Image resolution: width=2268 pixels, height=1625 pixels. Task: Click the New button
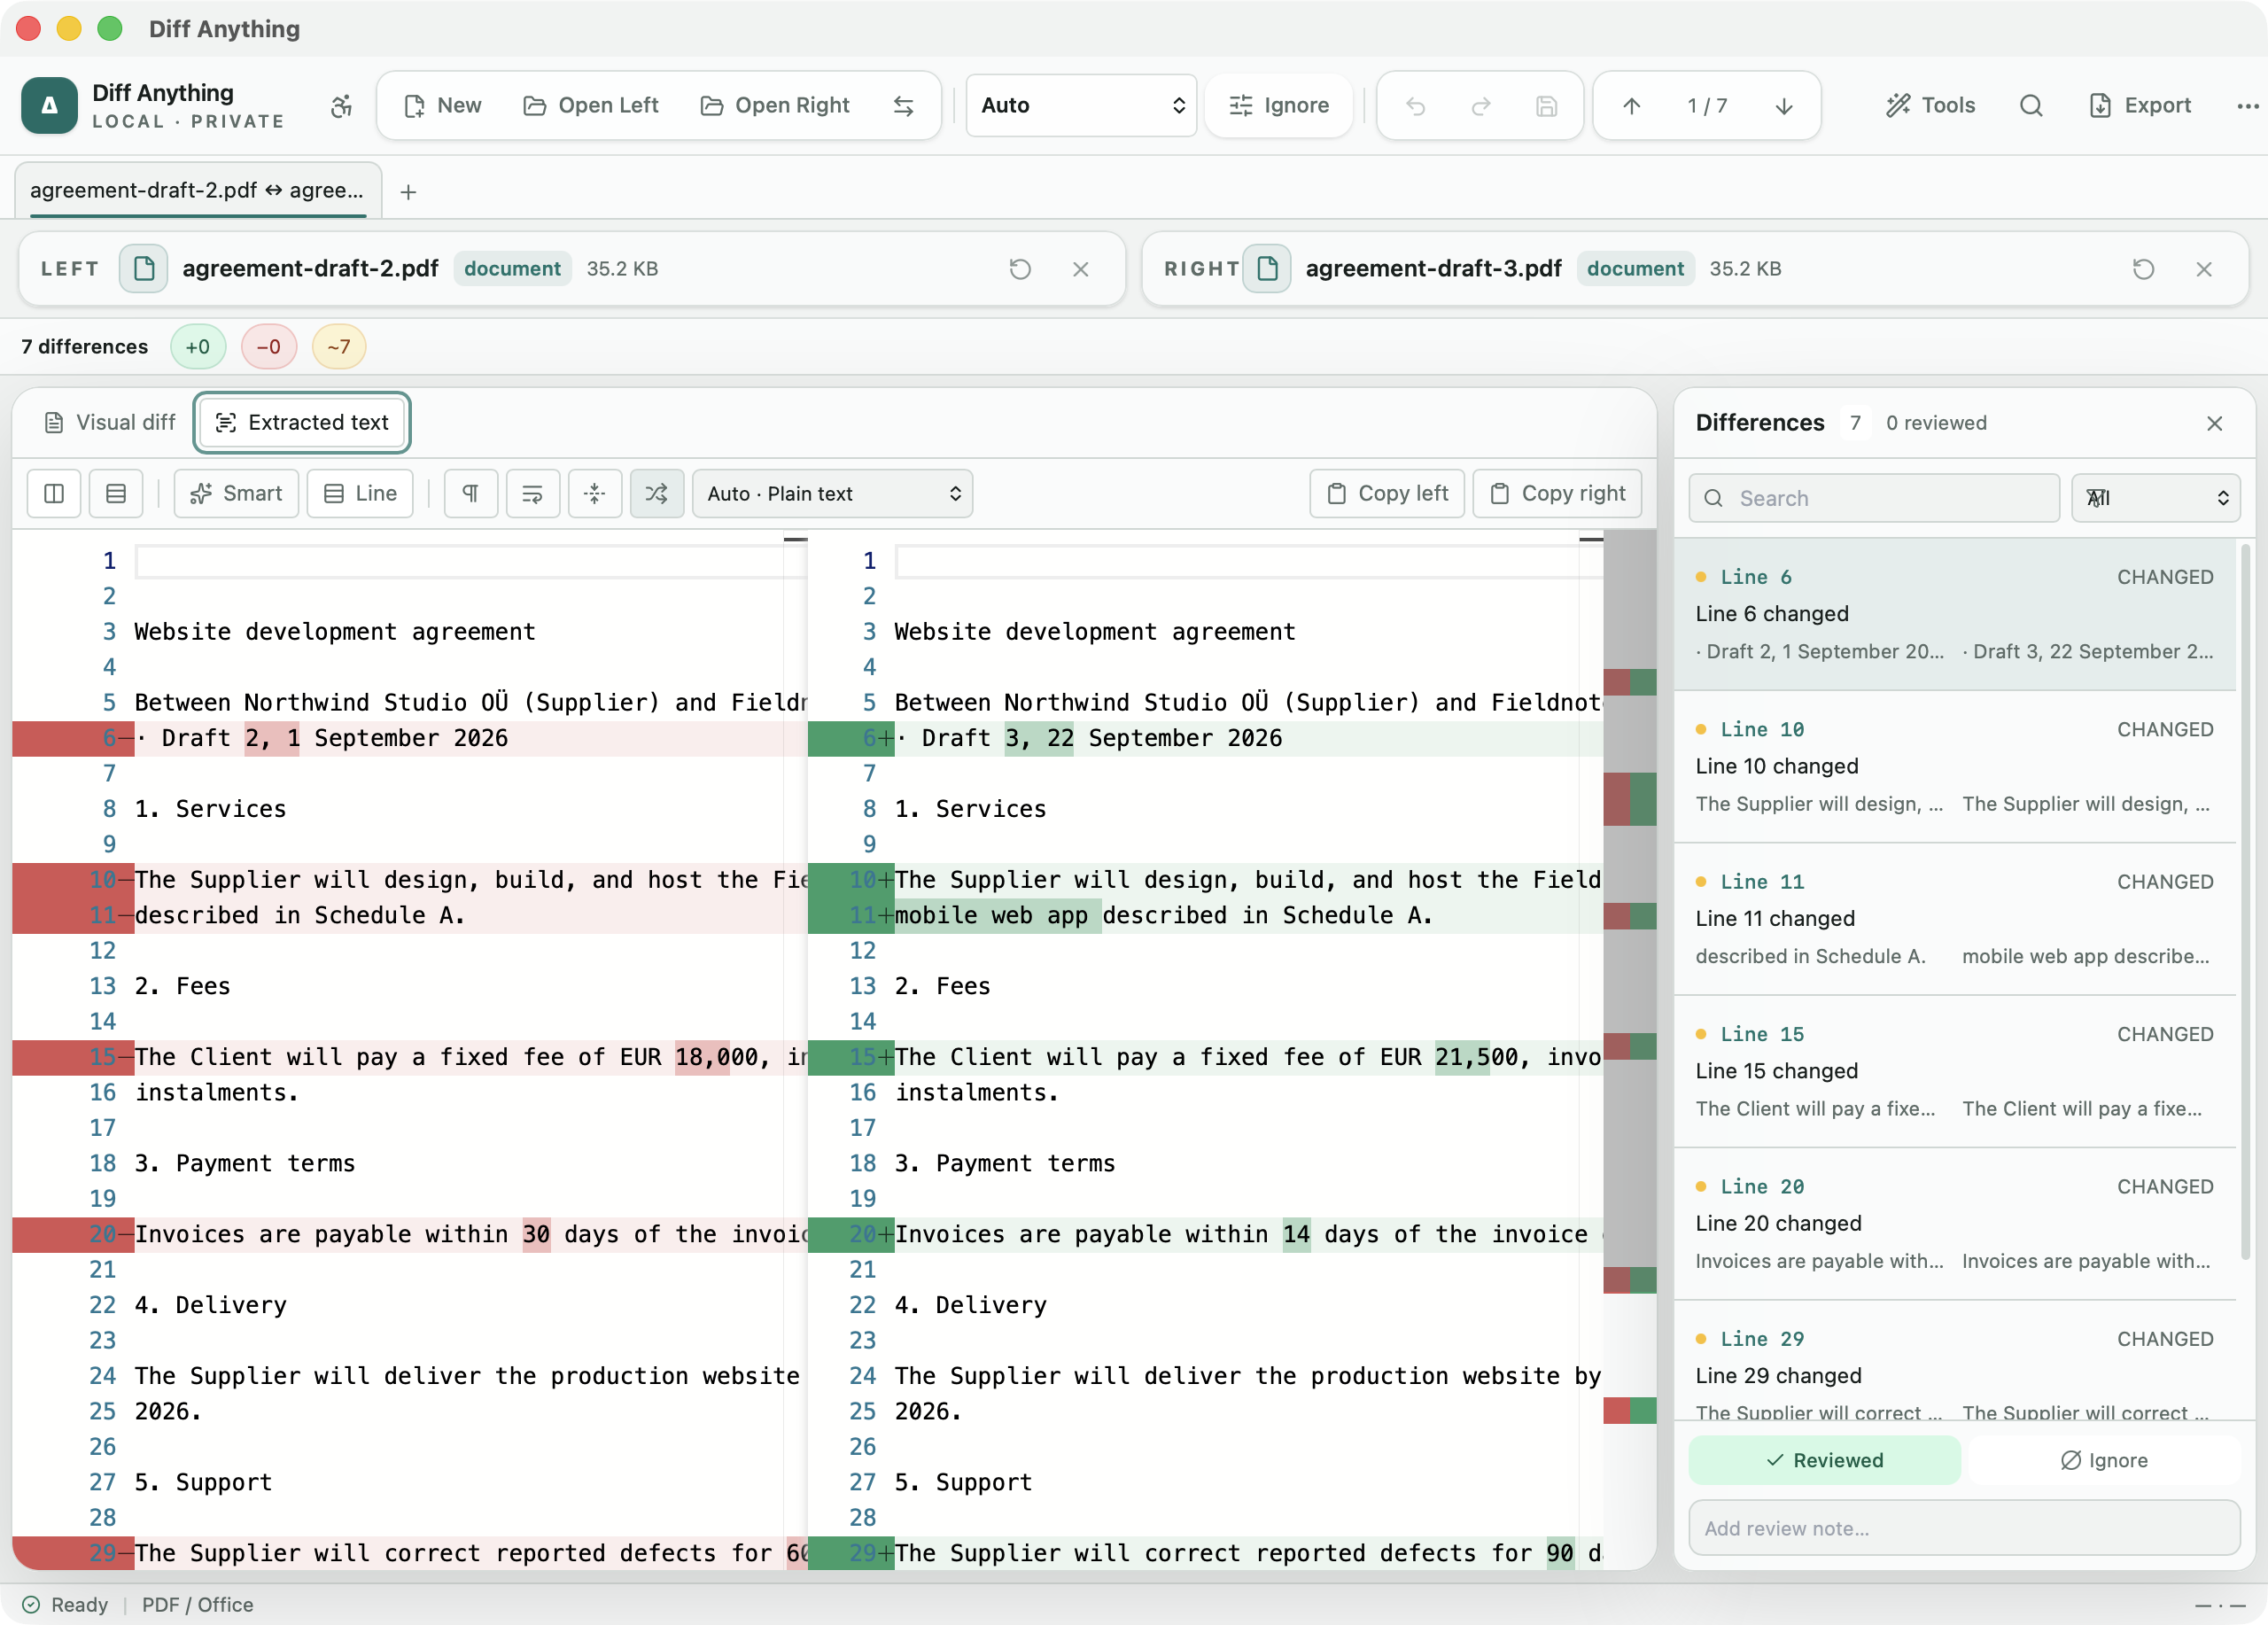[442, 105]
